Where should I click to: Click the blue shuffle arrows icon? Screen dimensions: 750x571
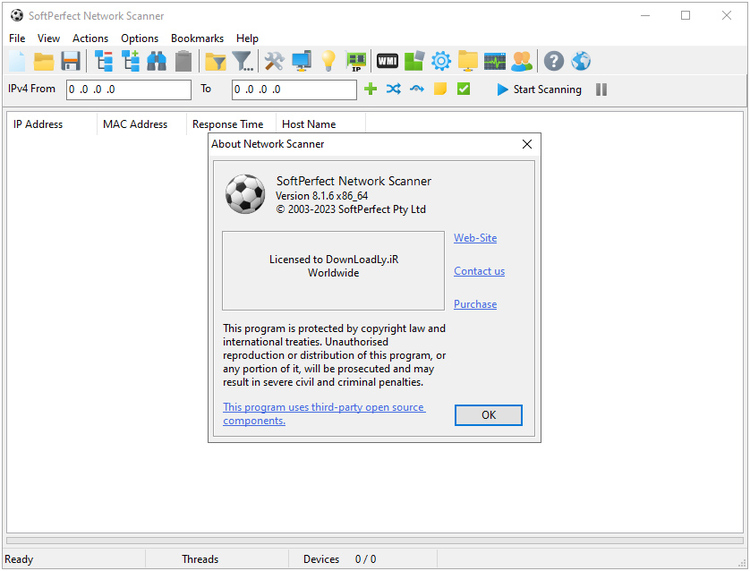pos(393,89)
